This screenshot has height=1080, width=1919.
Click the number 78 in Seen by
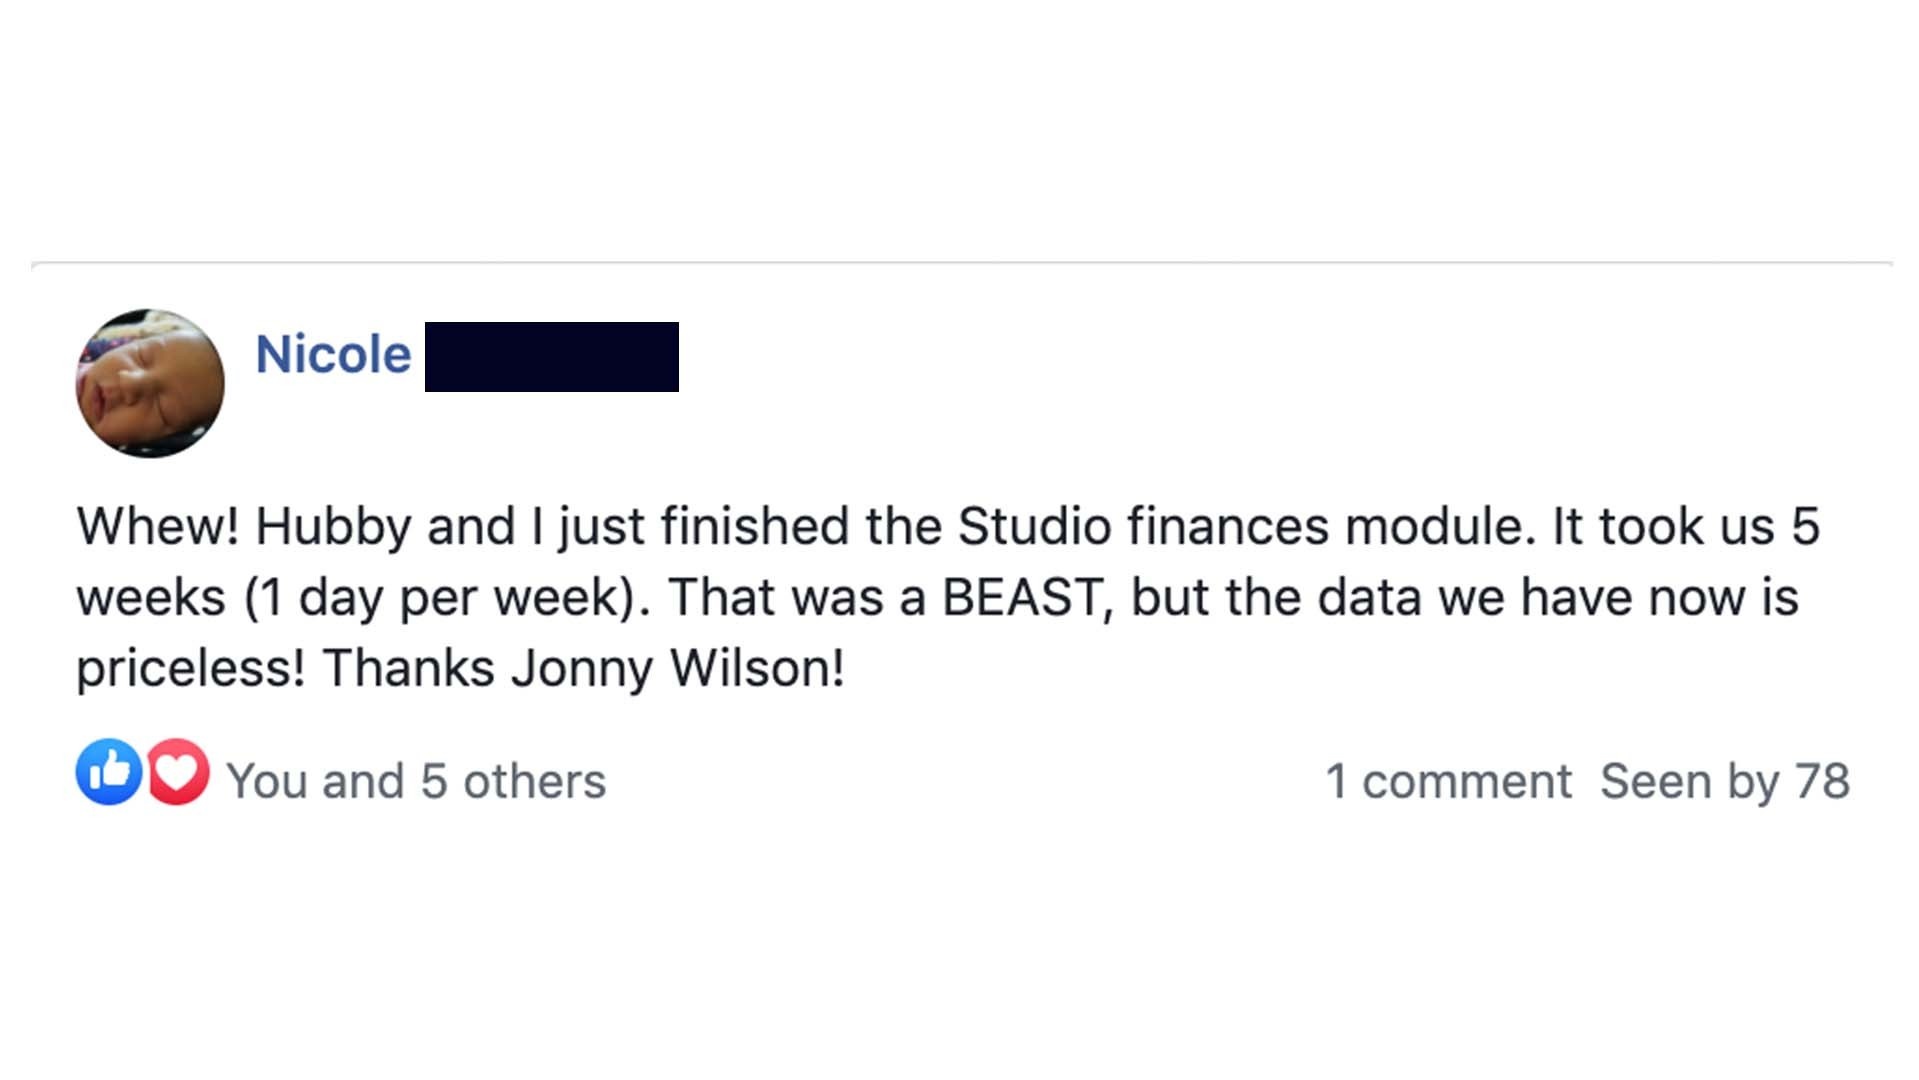tap(1822, 781)
